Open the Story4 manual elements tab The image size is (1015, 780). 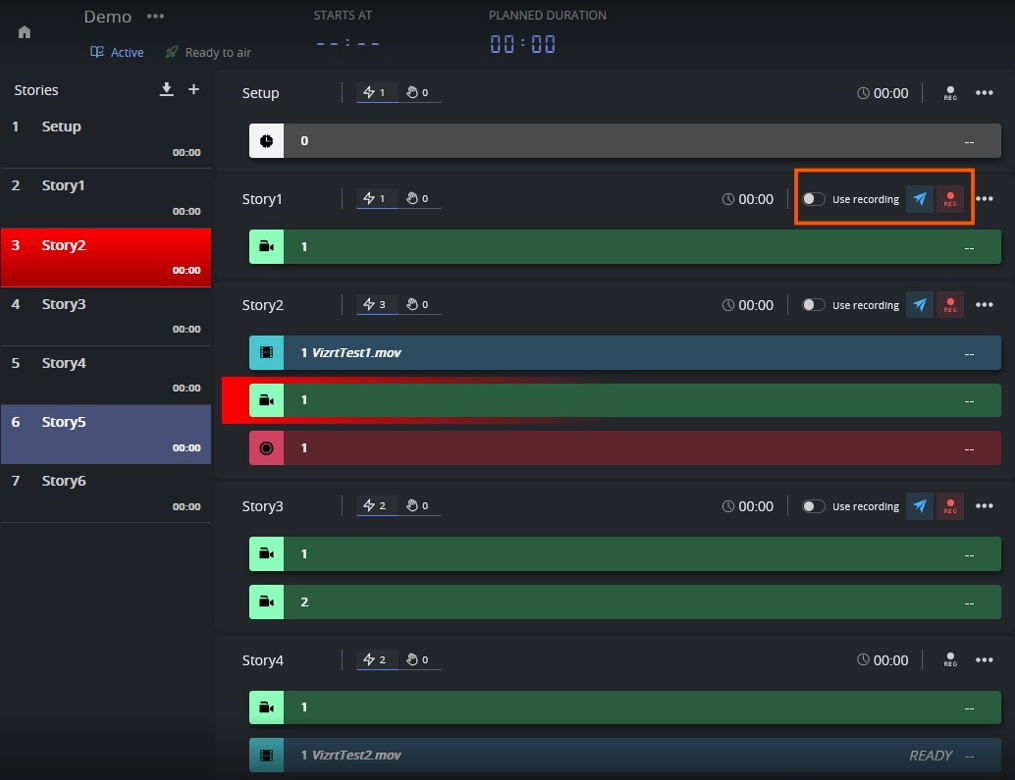coord(418,660)
